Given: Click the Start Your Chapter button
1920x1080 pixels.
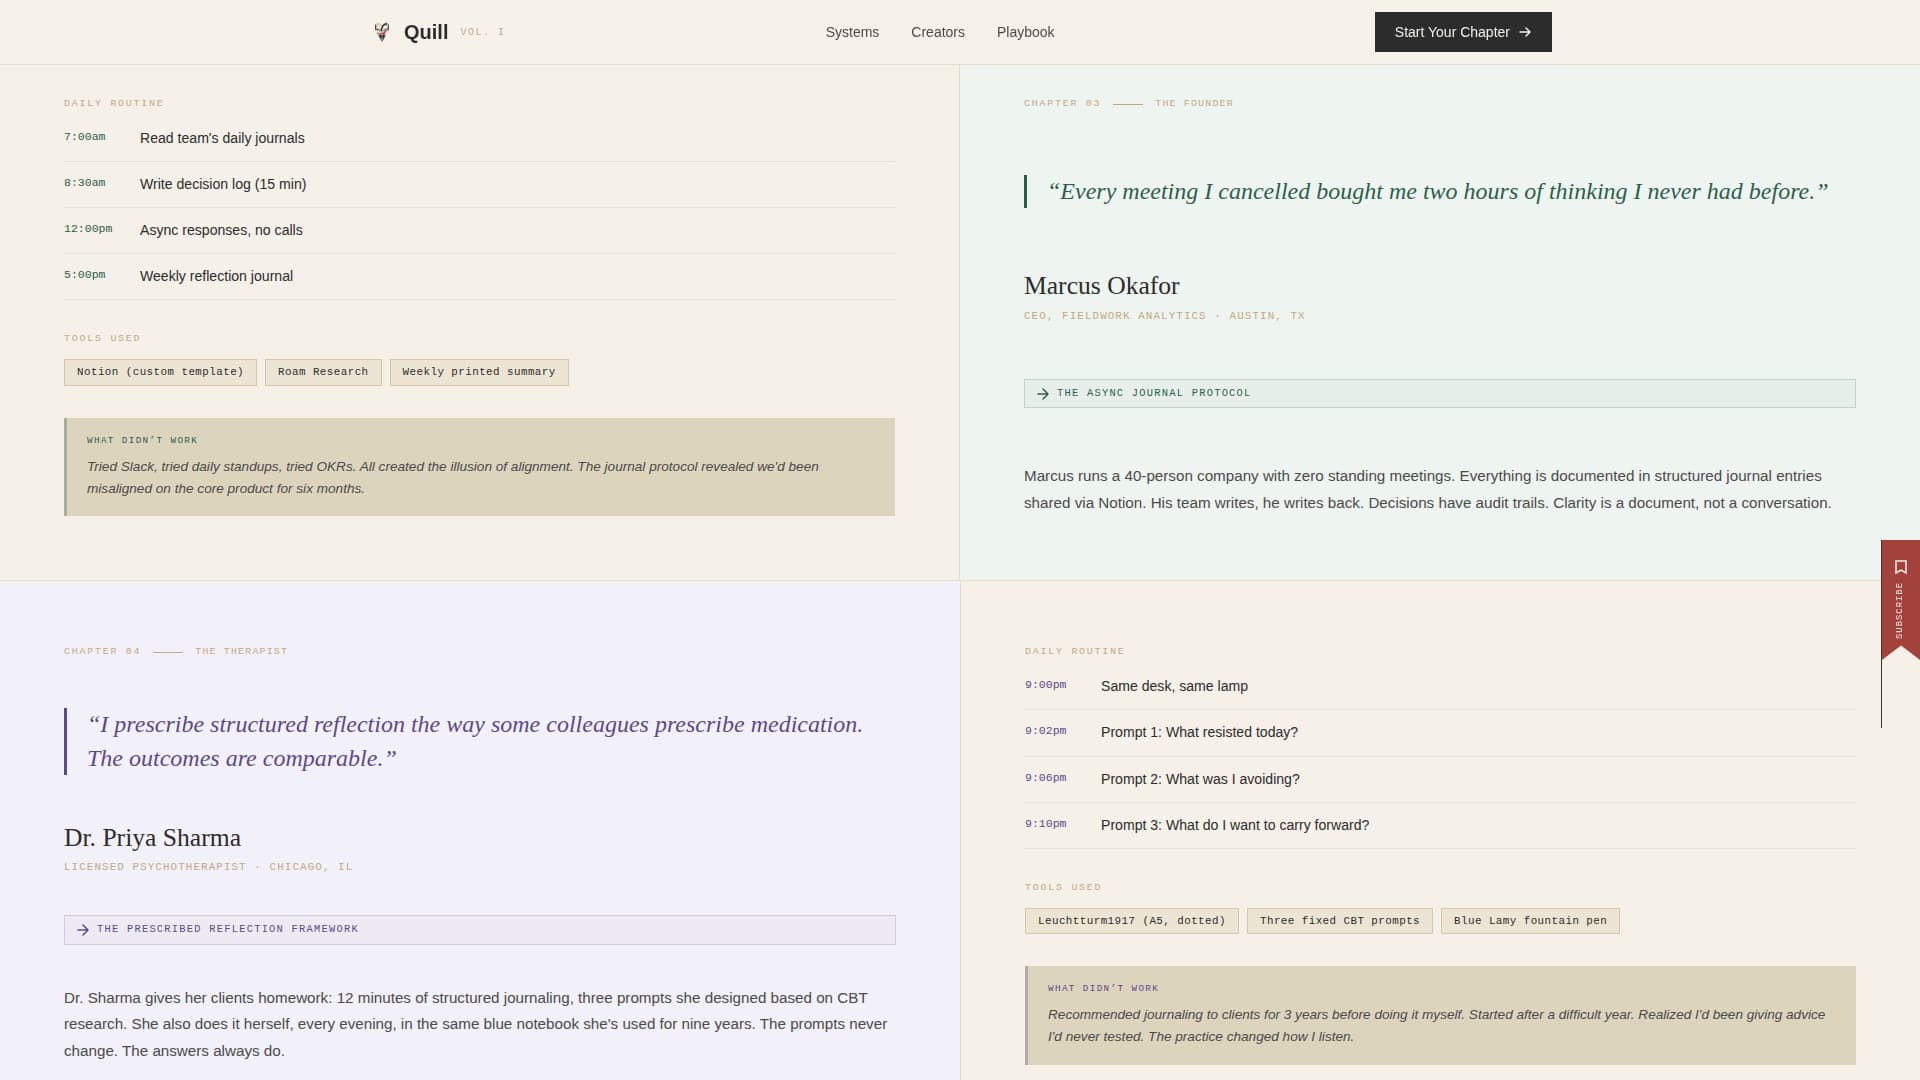Looking at the screenshot, I should click(x=1463, y=32).
